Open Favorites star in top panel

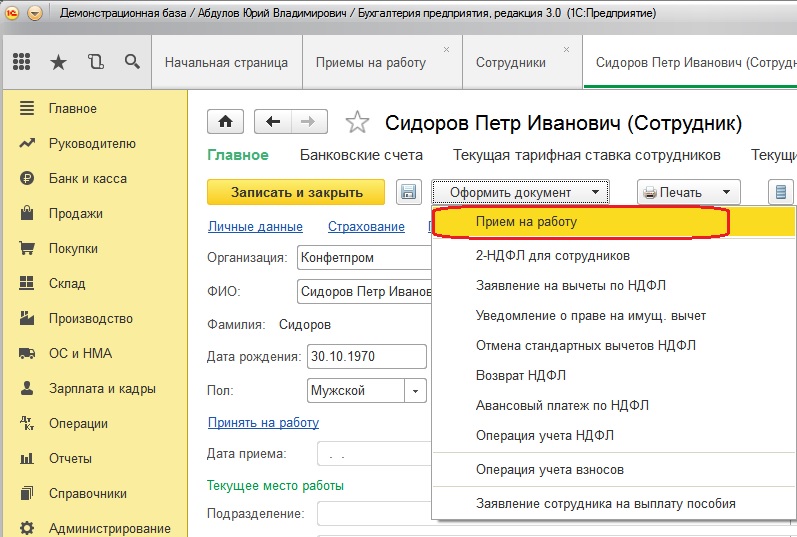58,63
